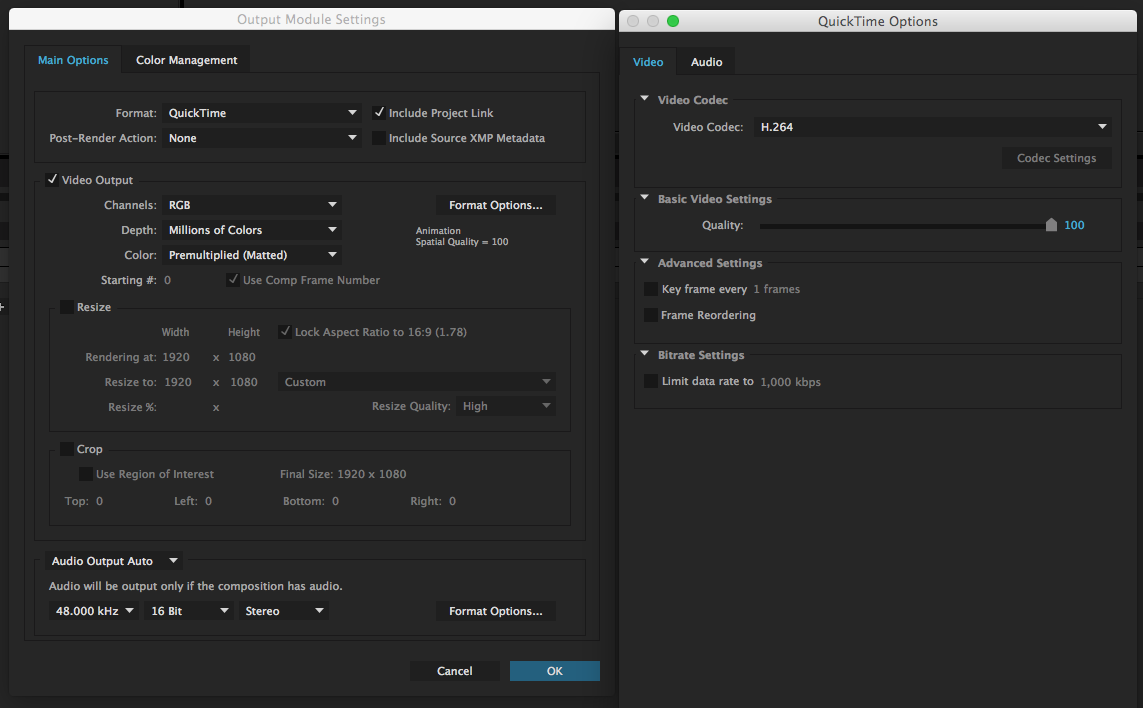Viewport: 1143px width, 708px height.
Task: Click green zoom button of QuickTime Options
Action: point(673,21)
